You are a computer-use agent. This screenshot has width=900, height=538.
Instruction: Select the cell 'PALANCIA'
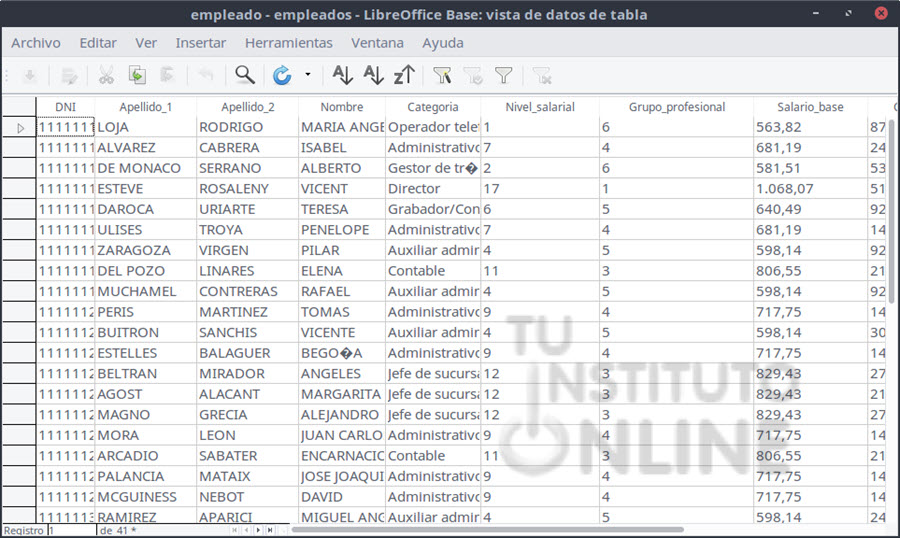[146, 477]
